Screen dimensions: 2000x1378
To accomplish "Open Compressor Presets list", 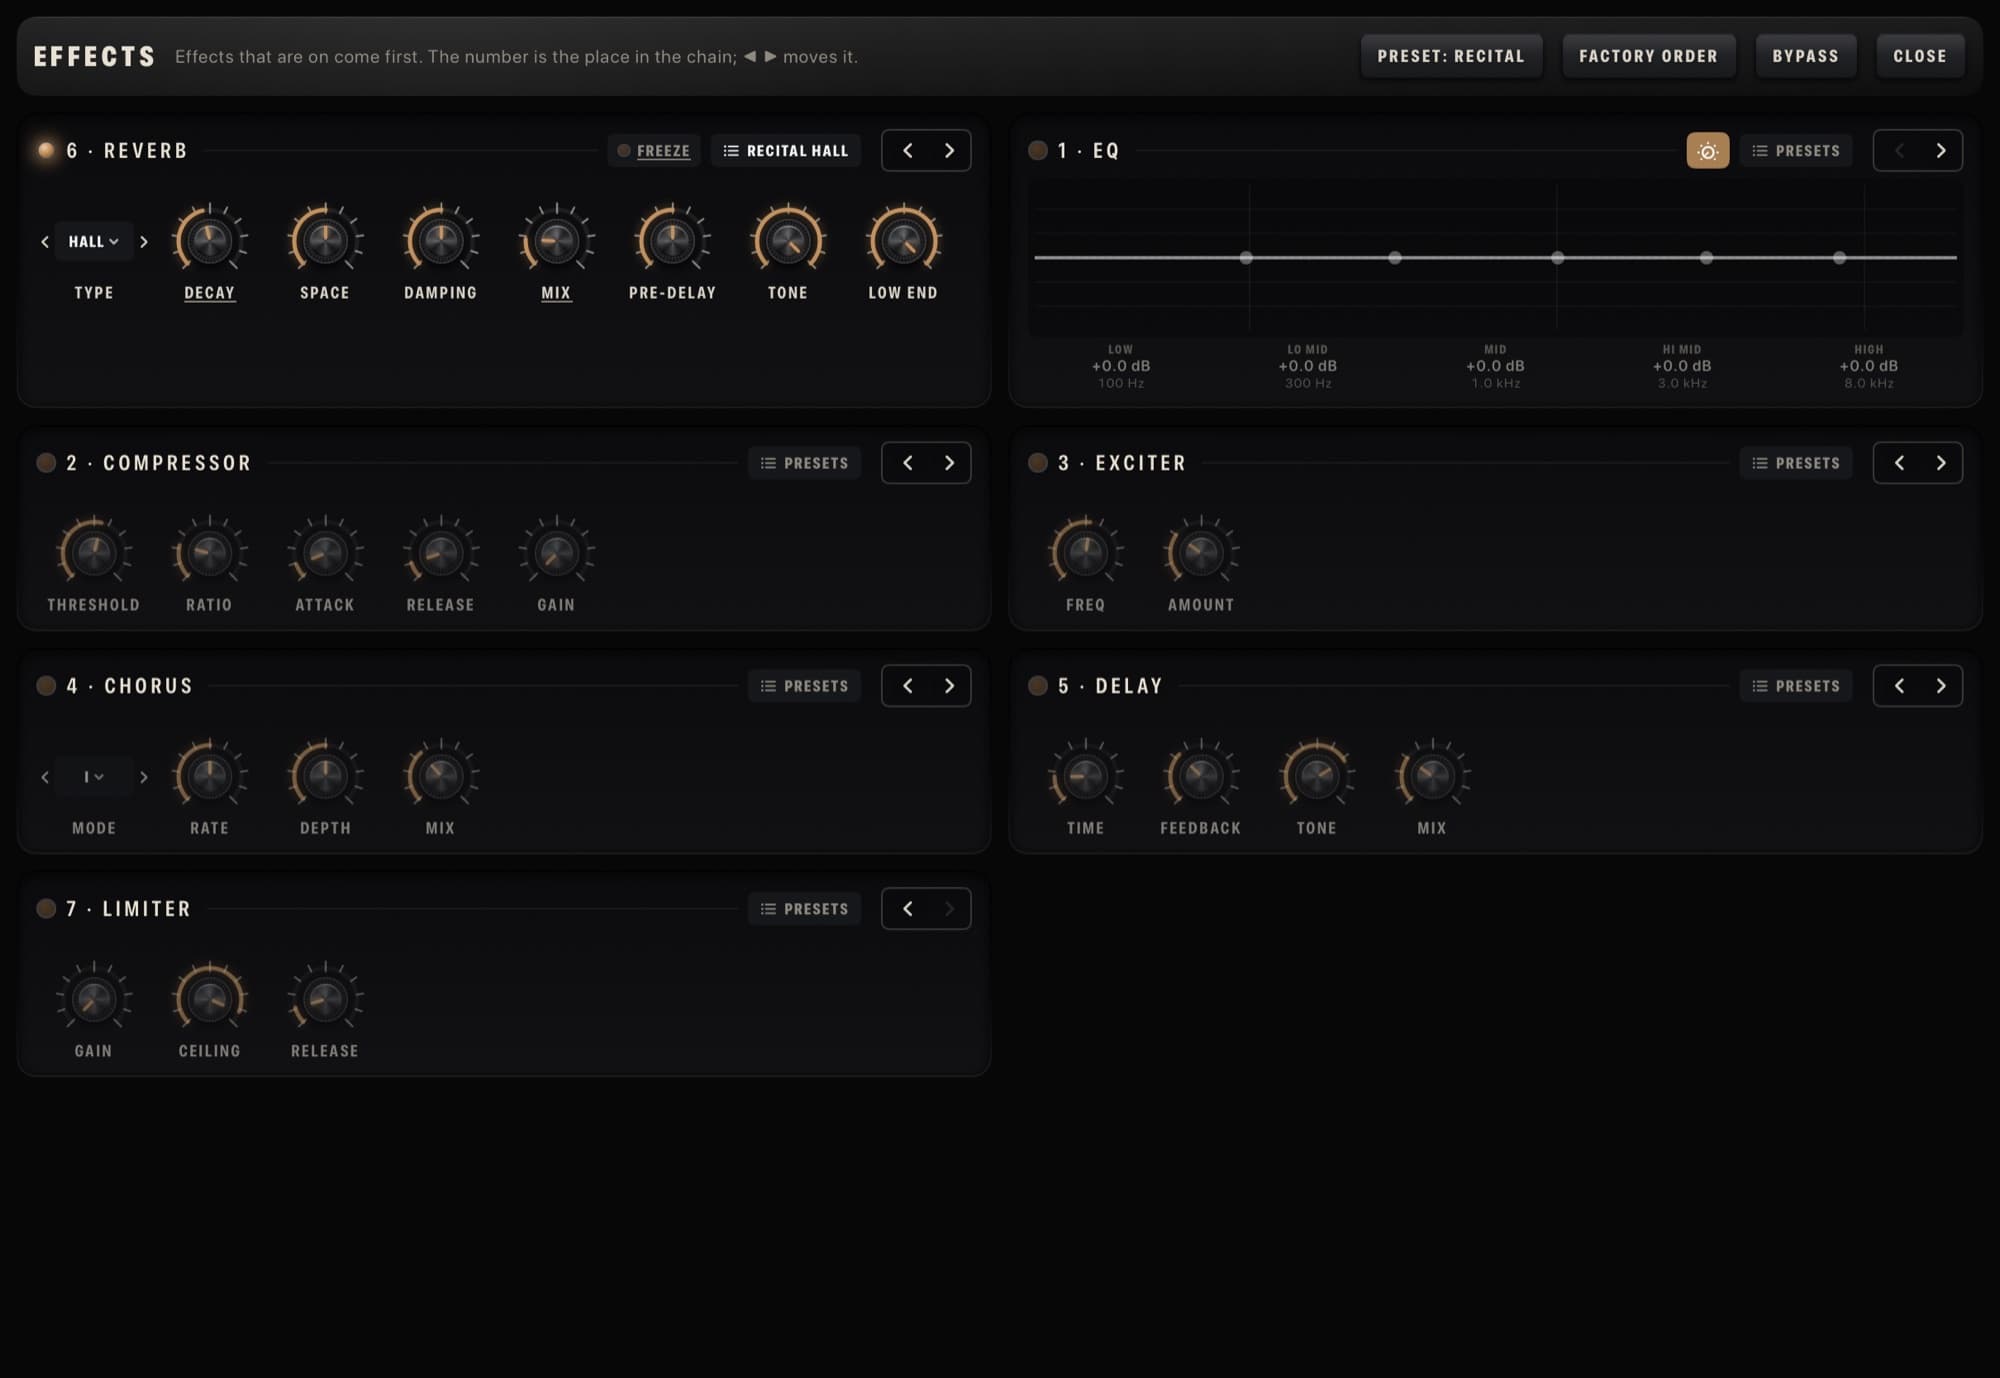I will pyautogui.click(x=804, y=463).
